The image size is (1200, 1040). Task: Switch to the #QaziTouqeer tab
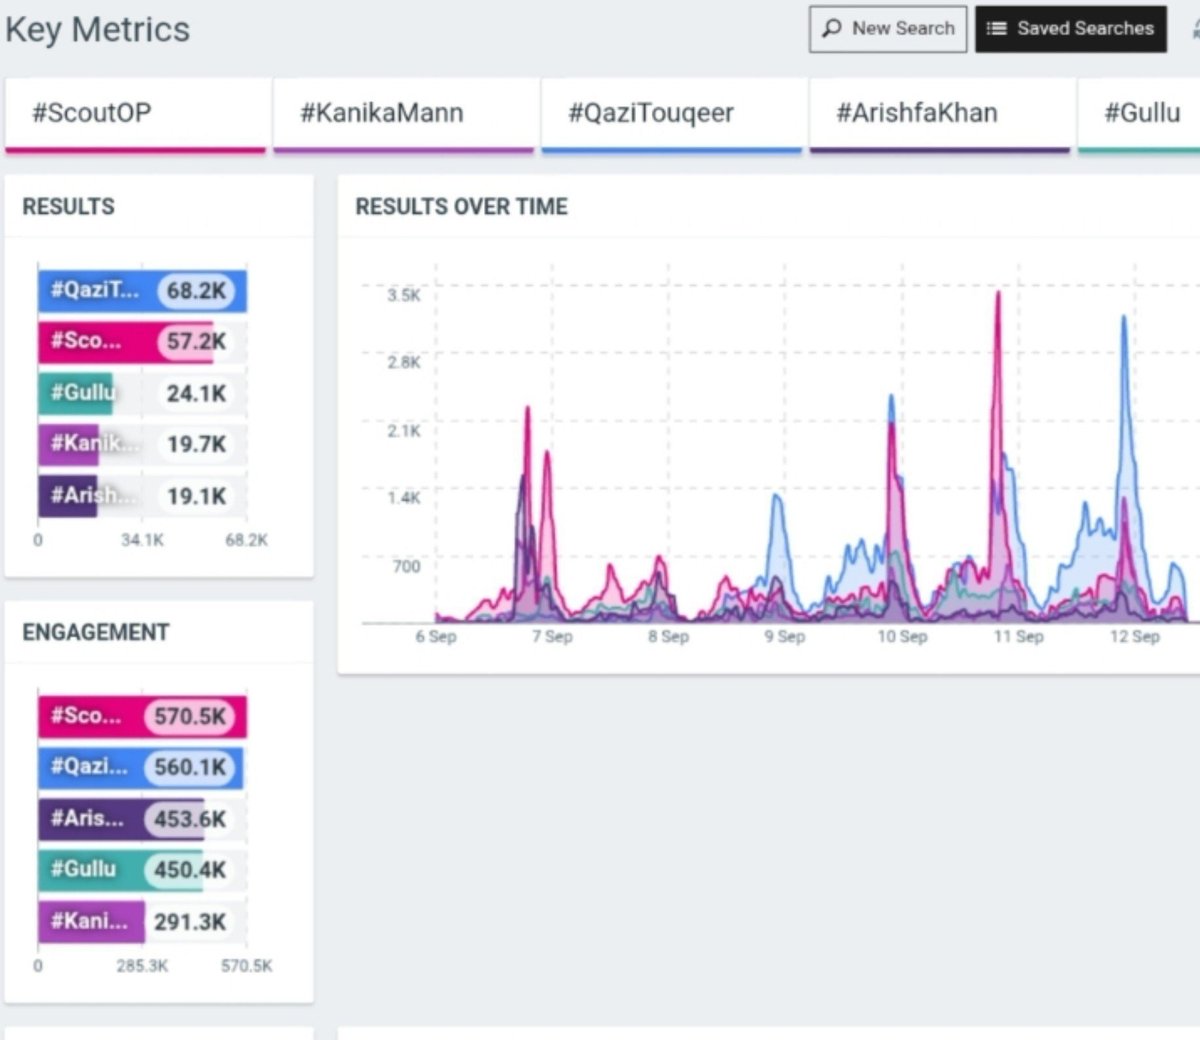tap(671, 114)
